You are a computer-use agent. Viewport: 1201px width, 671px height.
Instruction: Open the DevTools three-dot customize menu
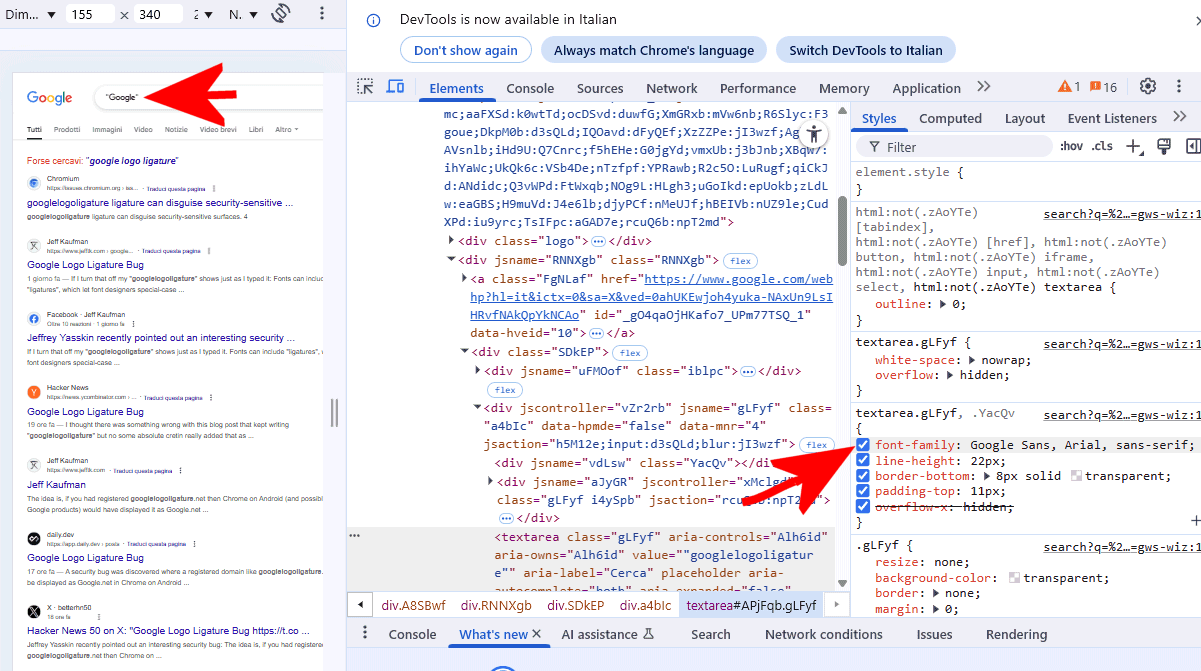(1178, 87)
